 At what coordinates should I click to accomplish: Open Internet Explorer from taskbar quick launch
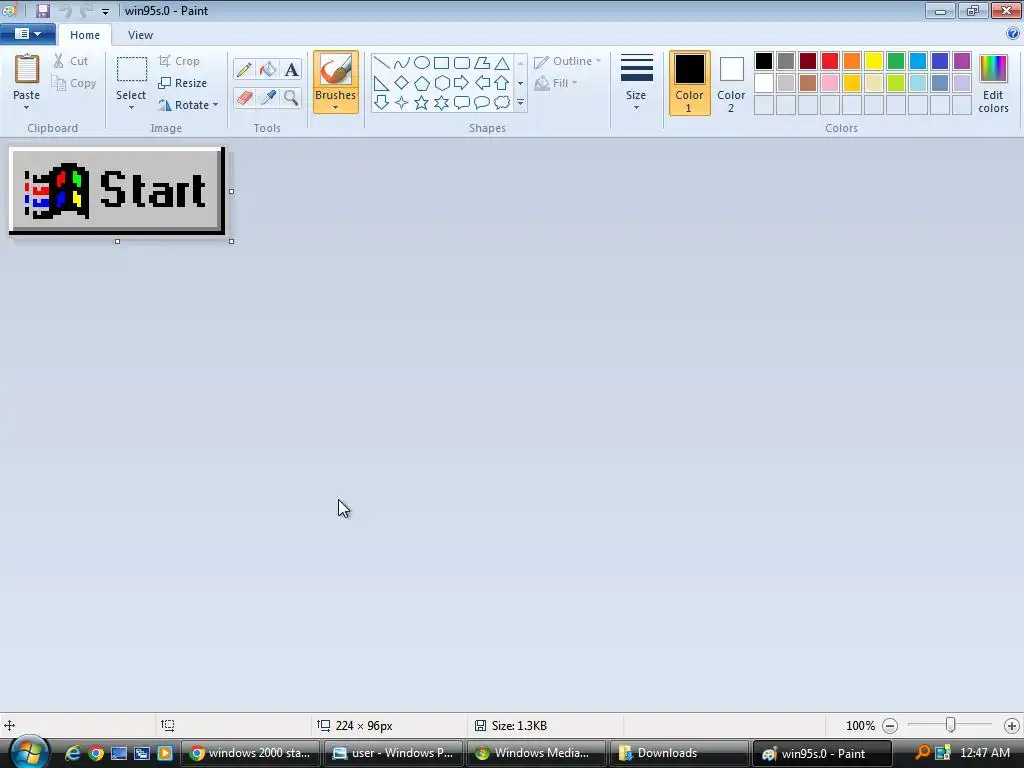(72, 753)
